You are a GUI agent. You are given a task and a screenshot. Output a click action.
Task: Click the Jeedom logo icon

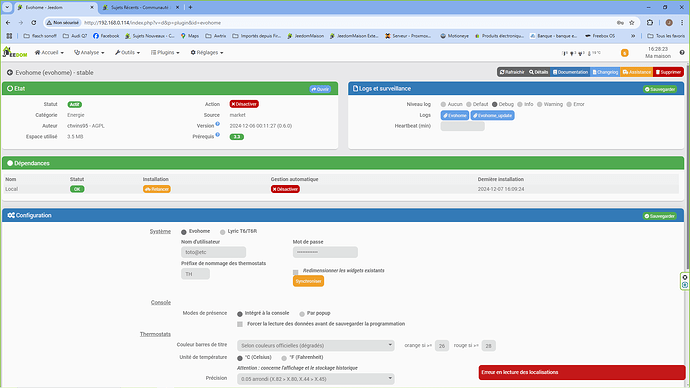tap(15, 52)
